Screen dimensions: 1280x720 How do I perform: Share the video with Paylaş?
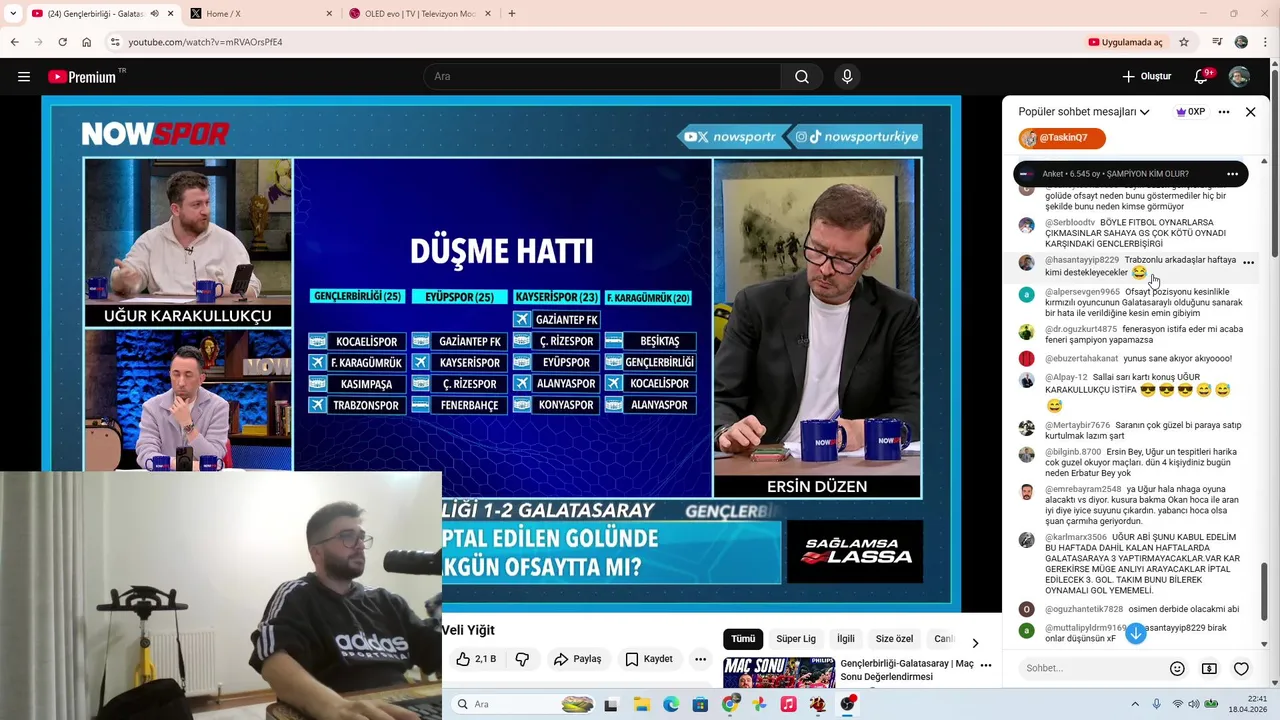578,659
